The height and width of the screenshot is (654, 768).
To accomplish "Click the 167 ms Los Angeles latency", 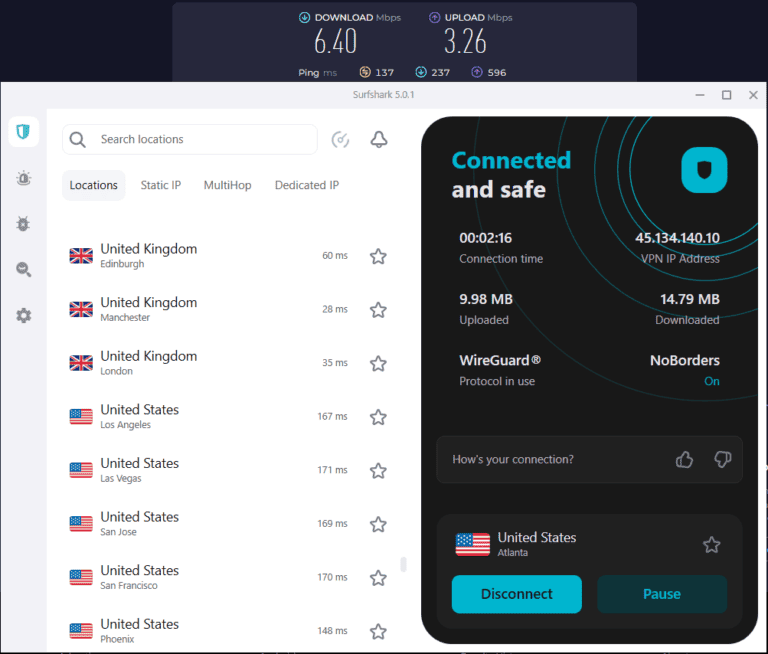I will (x=332, y=416).
